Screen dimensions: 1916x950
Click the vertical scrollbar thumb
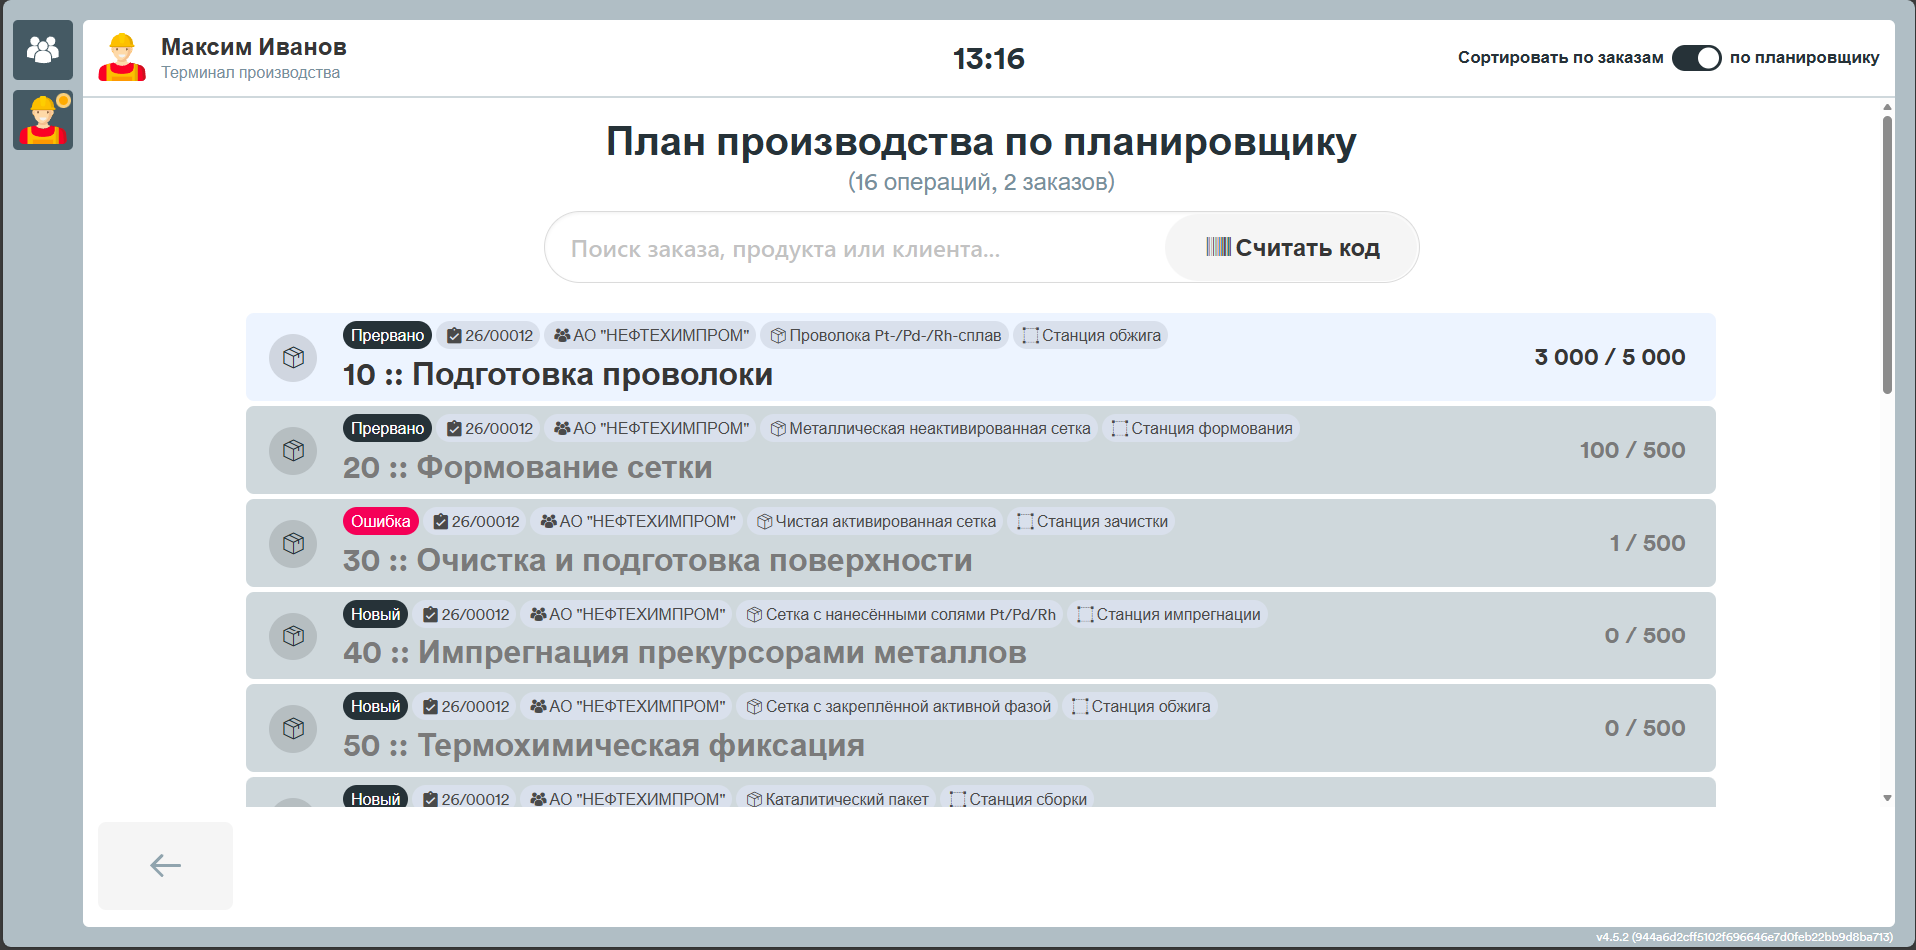(x=1887, y=255)
